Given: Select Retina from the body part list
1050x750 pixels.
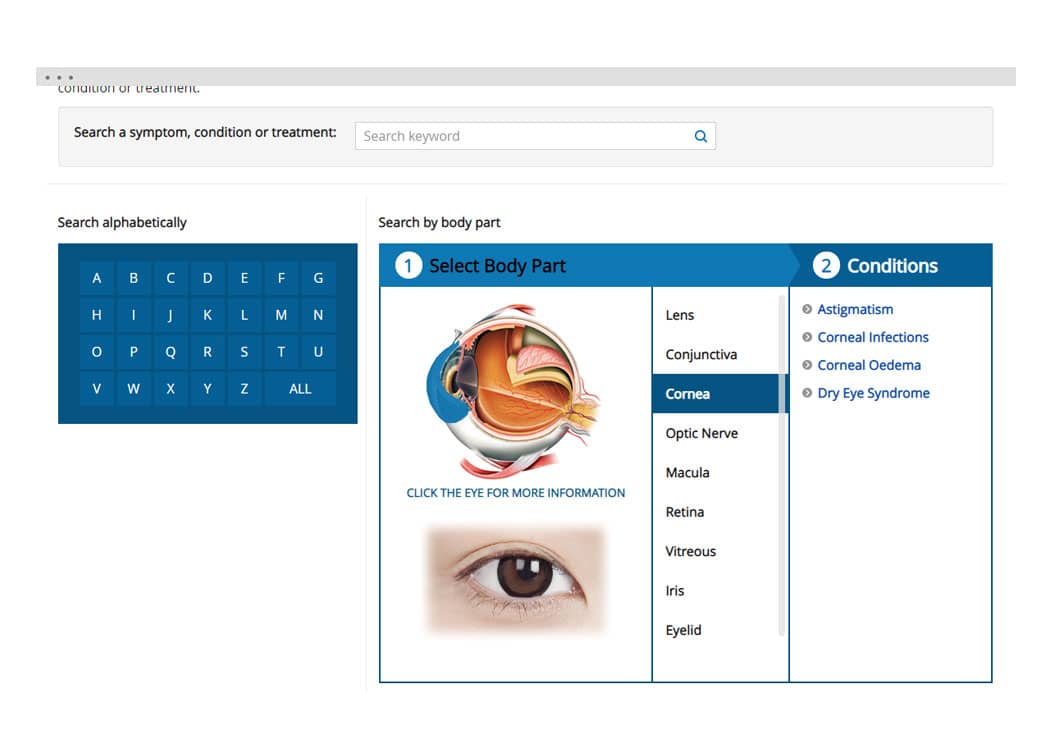Looking at the screenshot, I should point(685,512).
